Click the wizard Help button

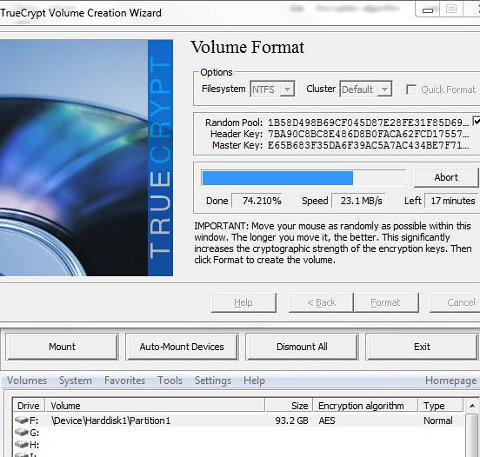click(243, 302)
